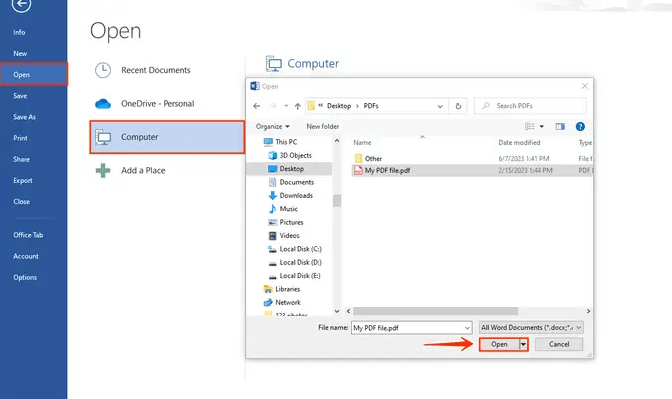Go back in the Open dialog
Image resolution: width=672 pixels, height=399 pixels.
pos(257,106)
